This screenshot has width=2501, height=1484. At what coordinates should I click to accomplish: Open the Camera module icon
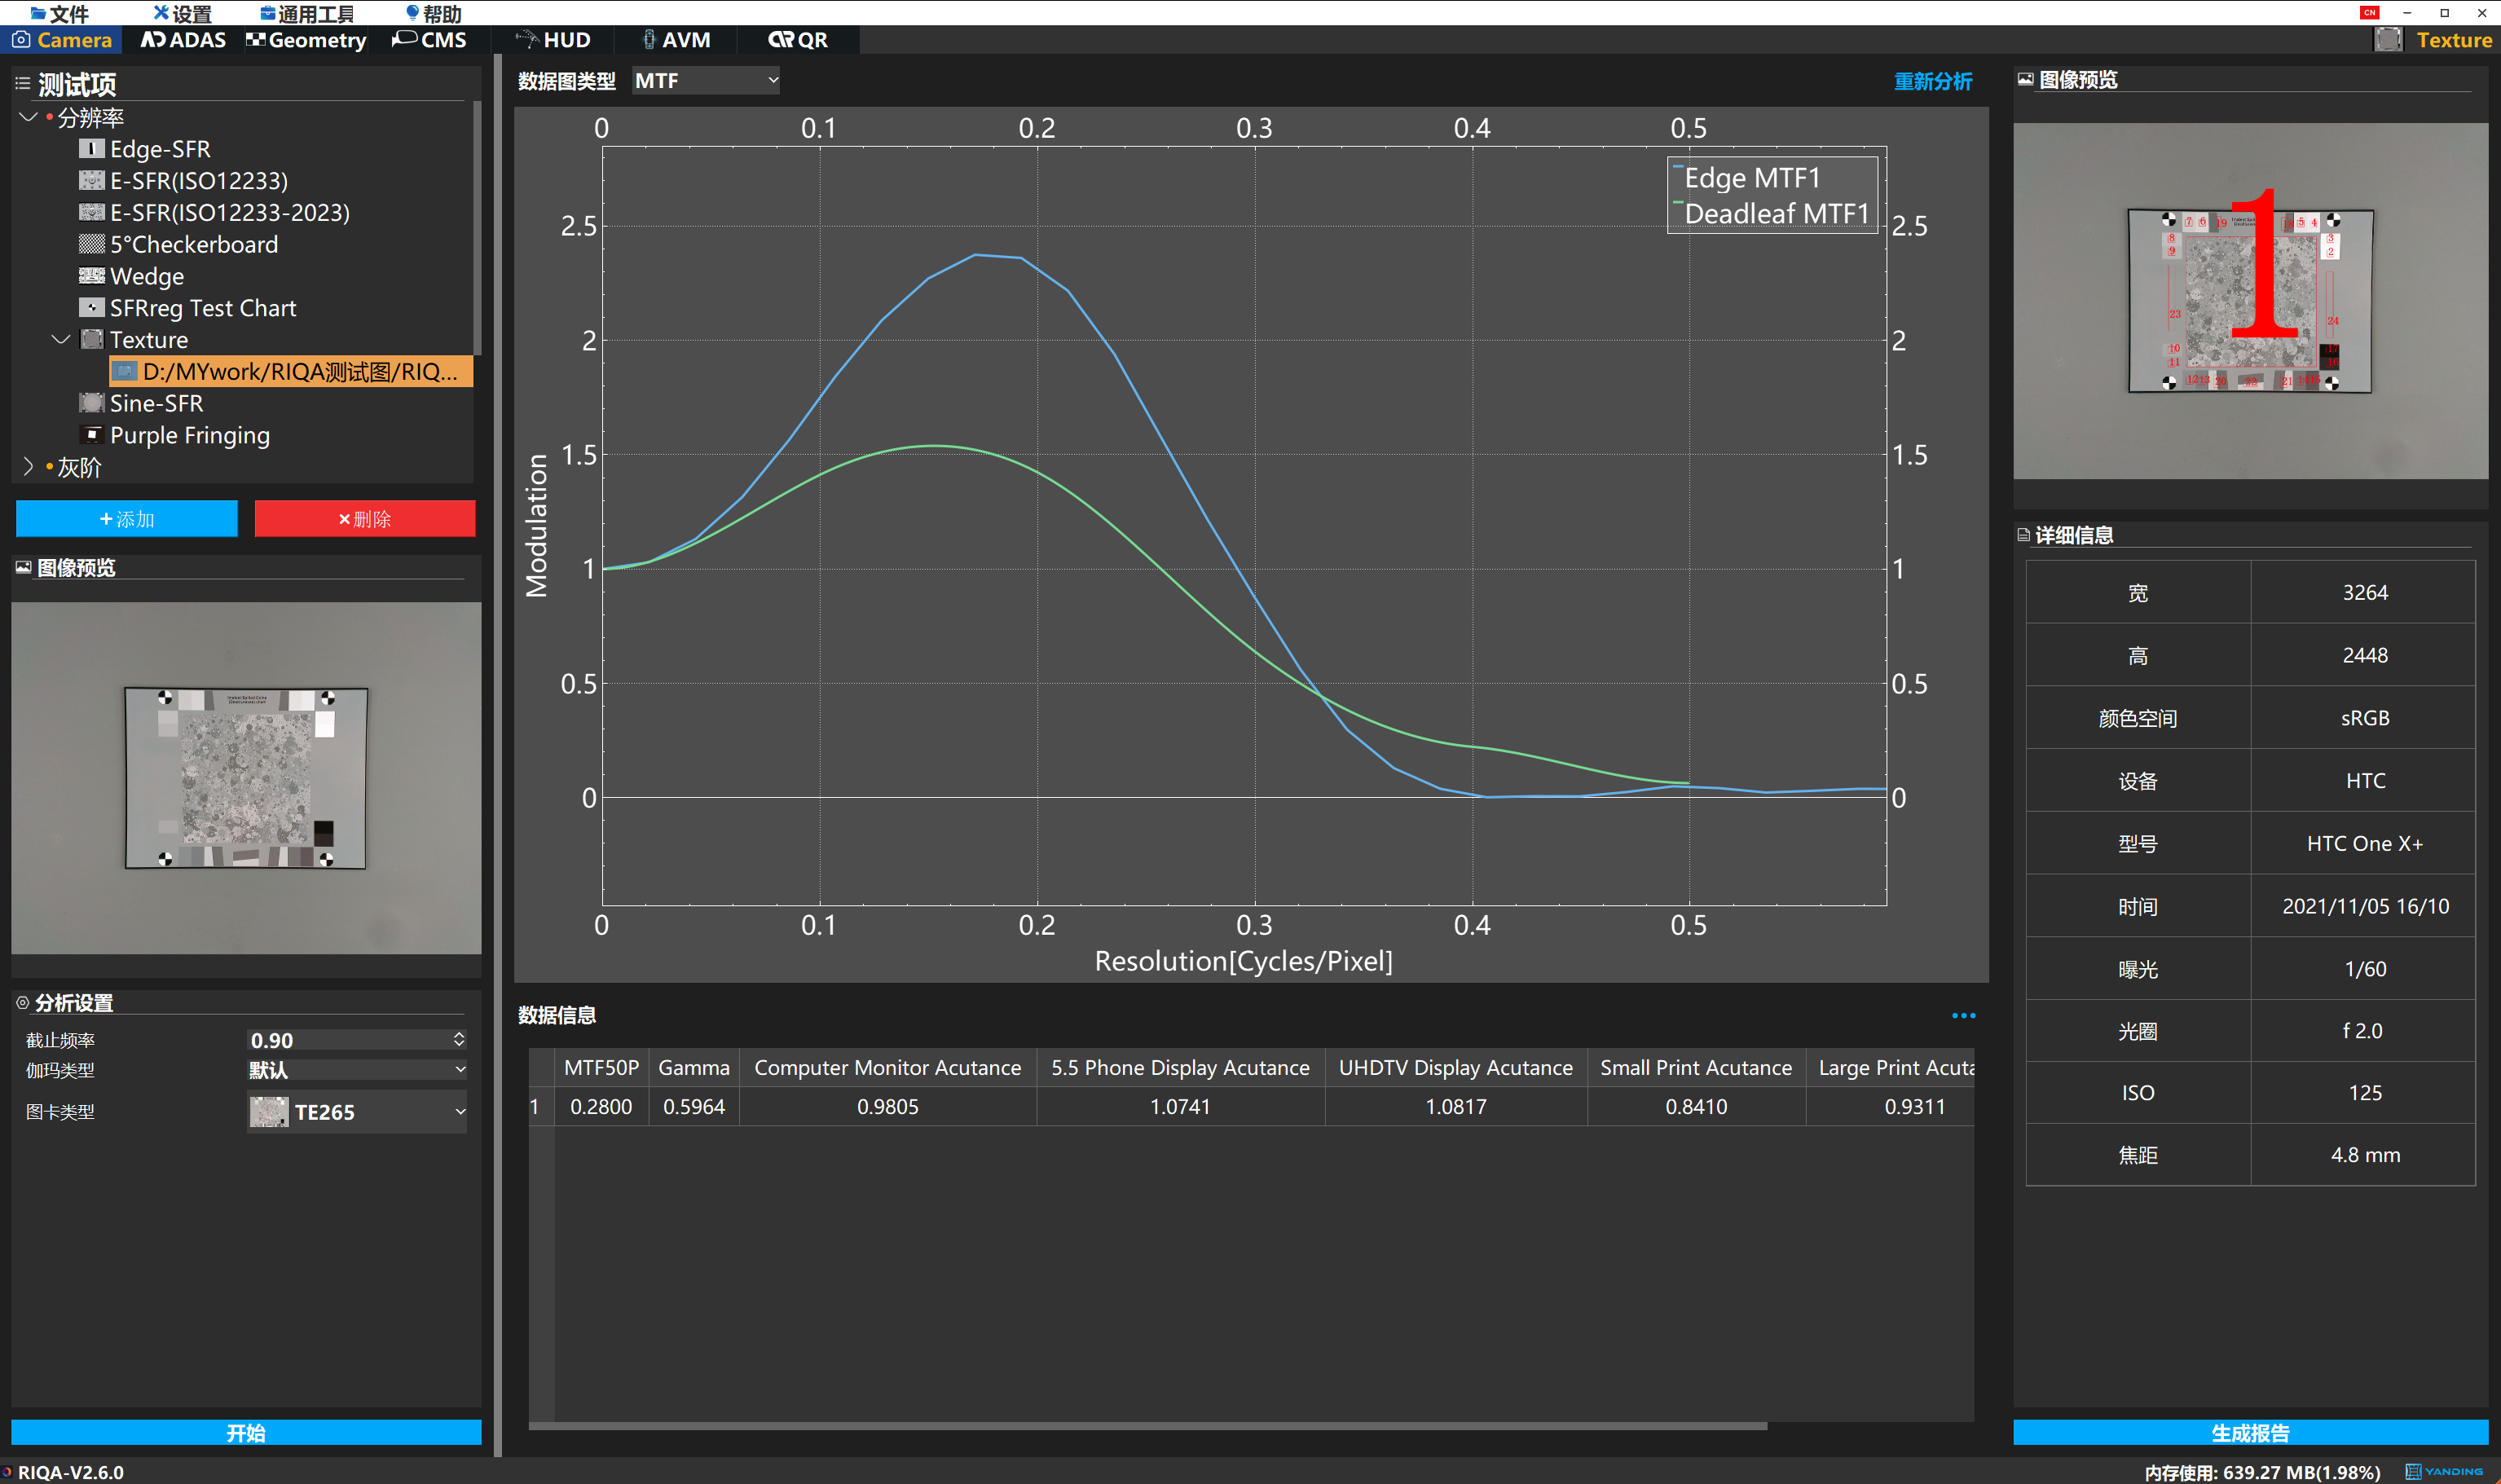[21, 40]
